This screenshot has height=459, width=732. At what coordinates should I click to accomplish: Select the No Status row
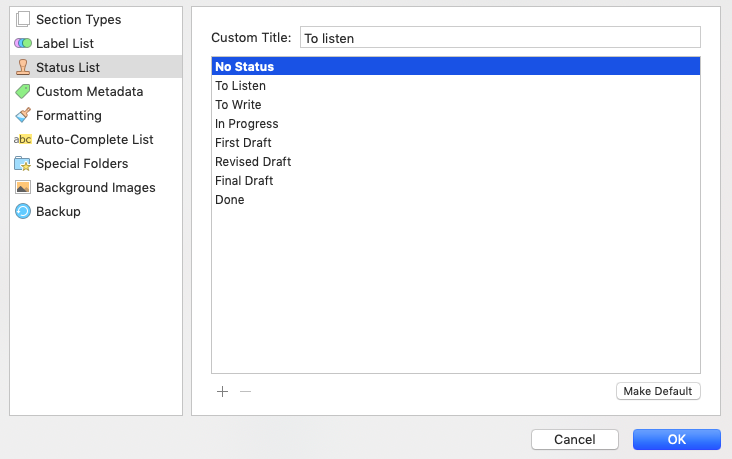[x=456, y=66]
